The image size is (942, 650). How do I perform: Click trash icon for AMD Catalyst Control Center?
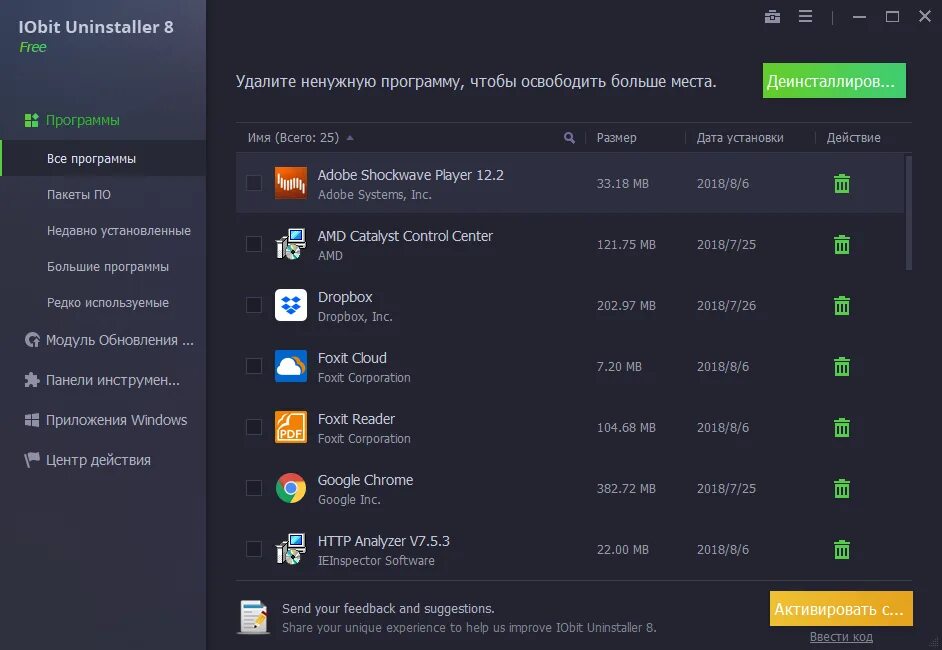coord(842,245)
